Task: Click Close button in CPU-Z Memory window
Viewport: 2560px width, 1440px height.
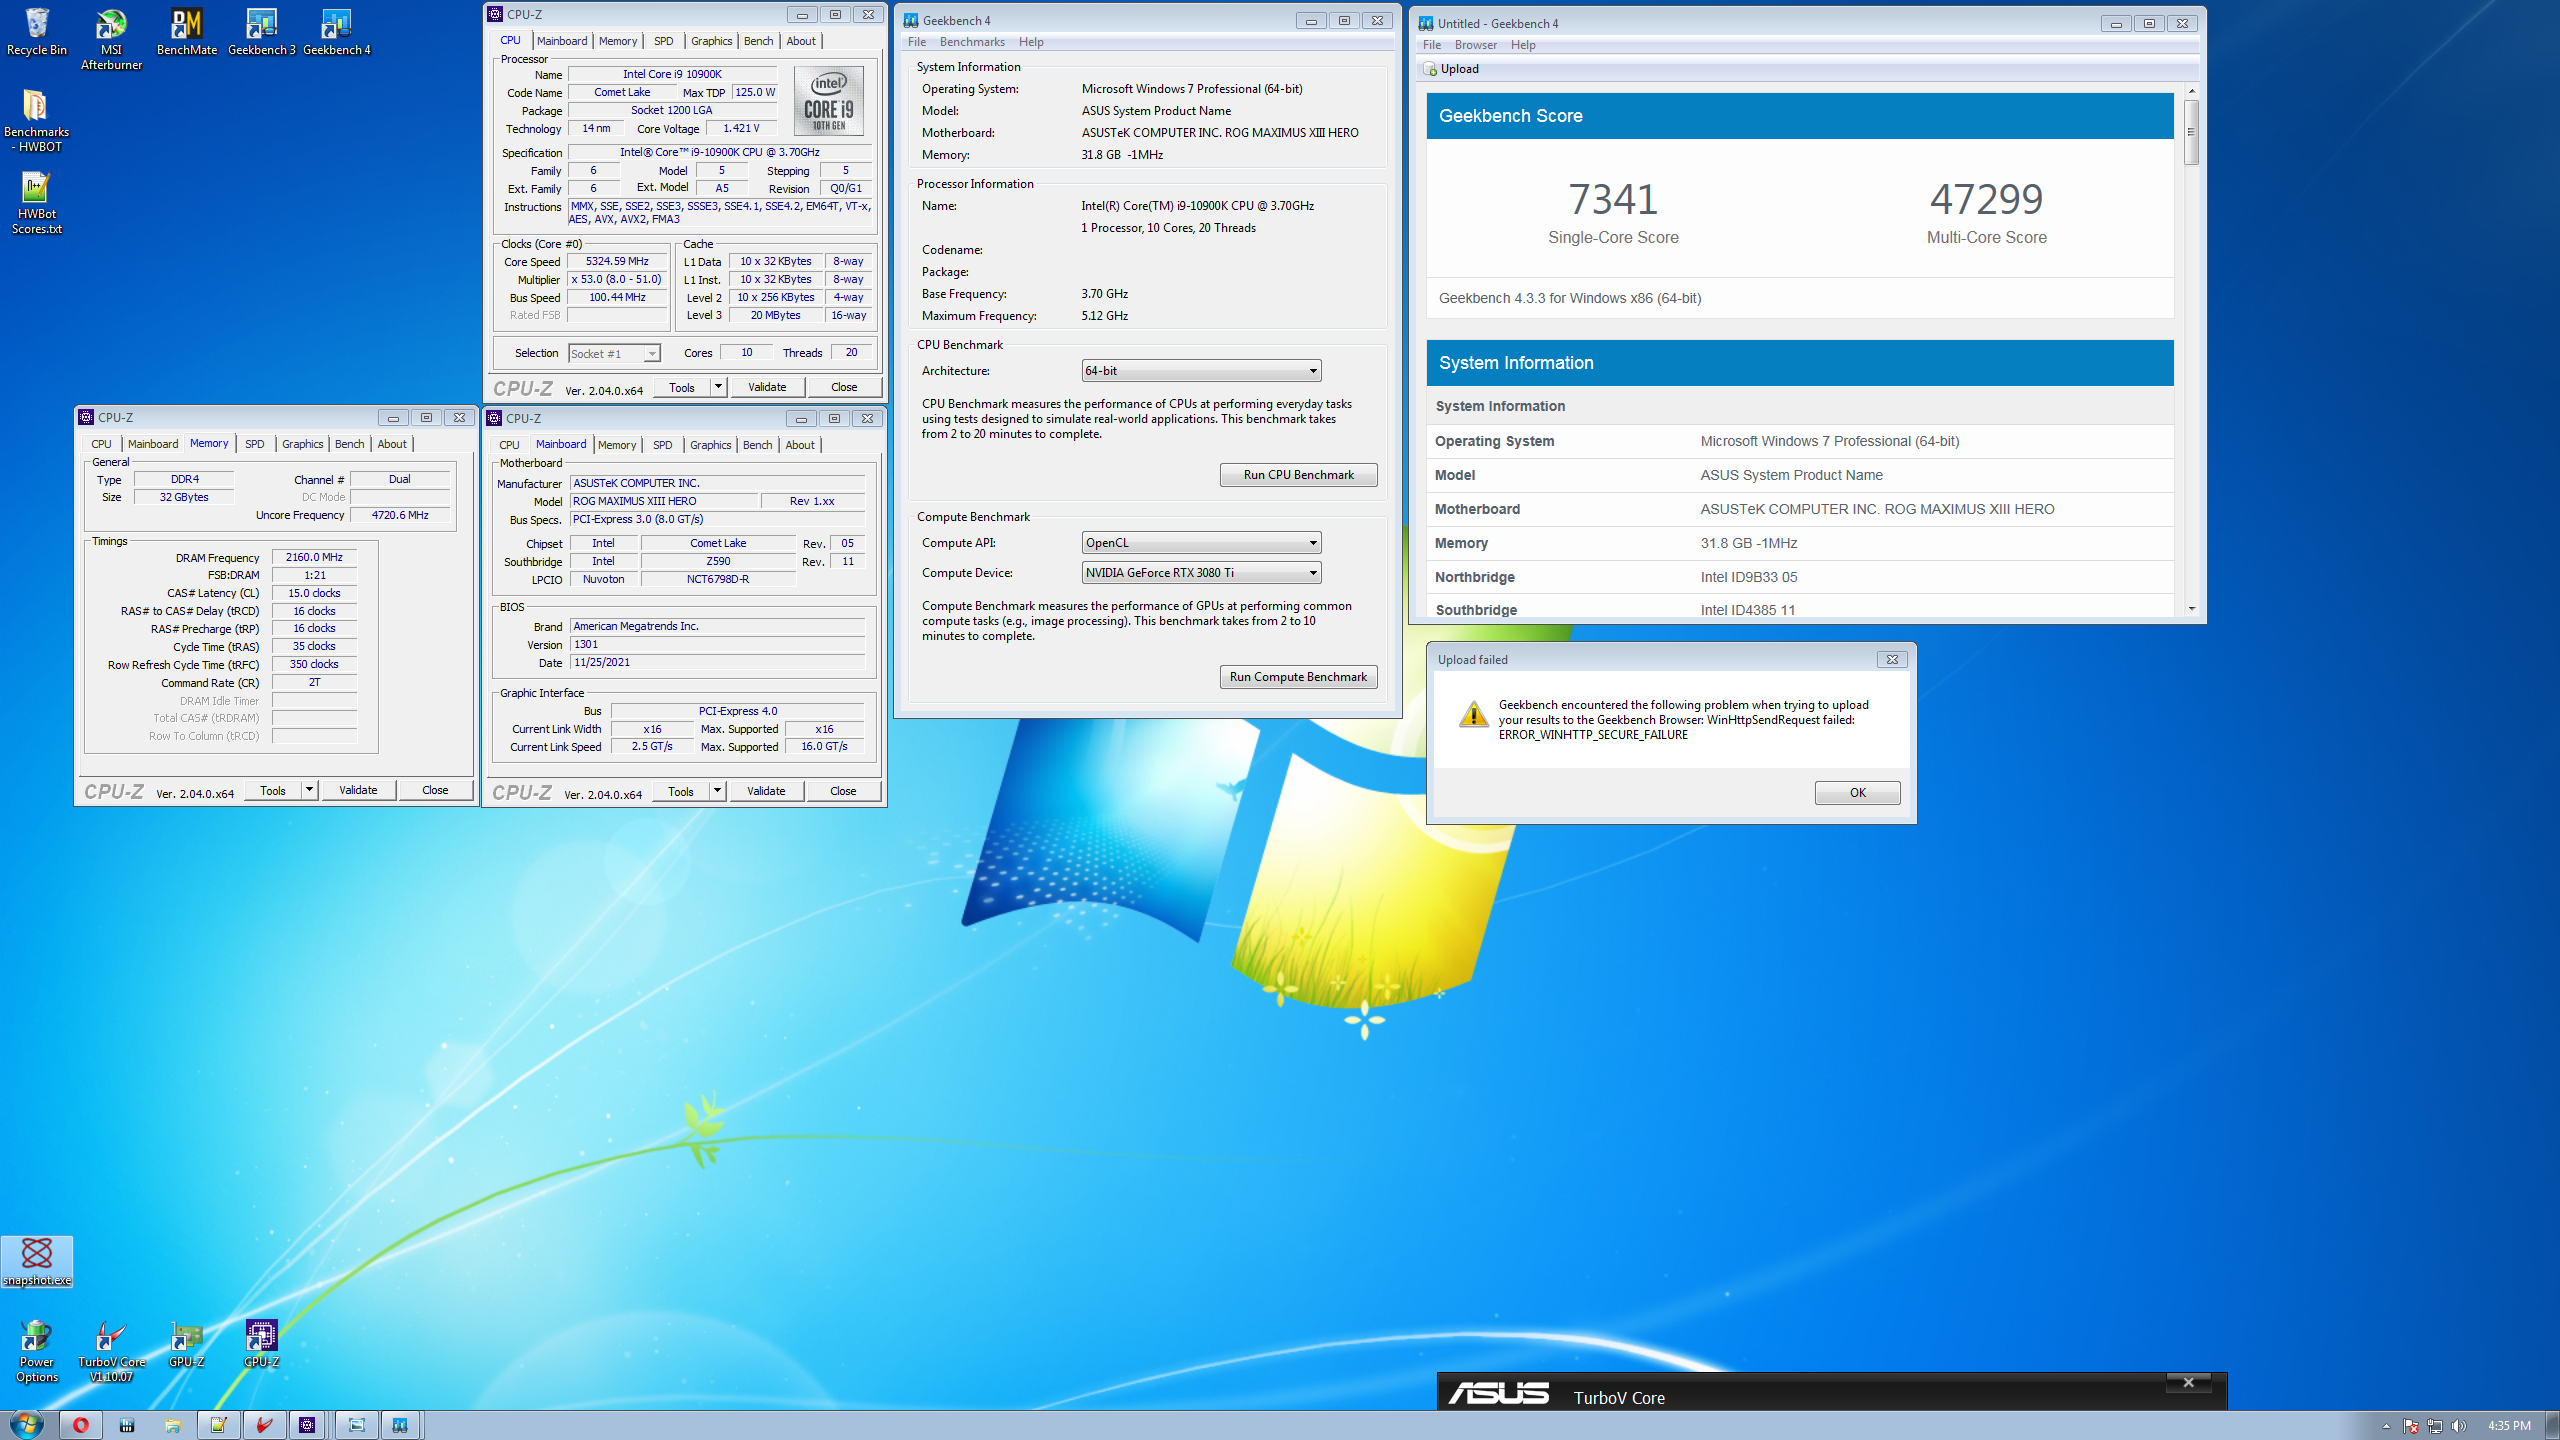Action: [x=435, y=790]
